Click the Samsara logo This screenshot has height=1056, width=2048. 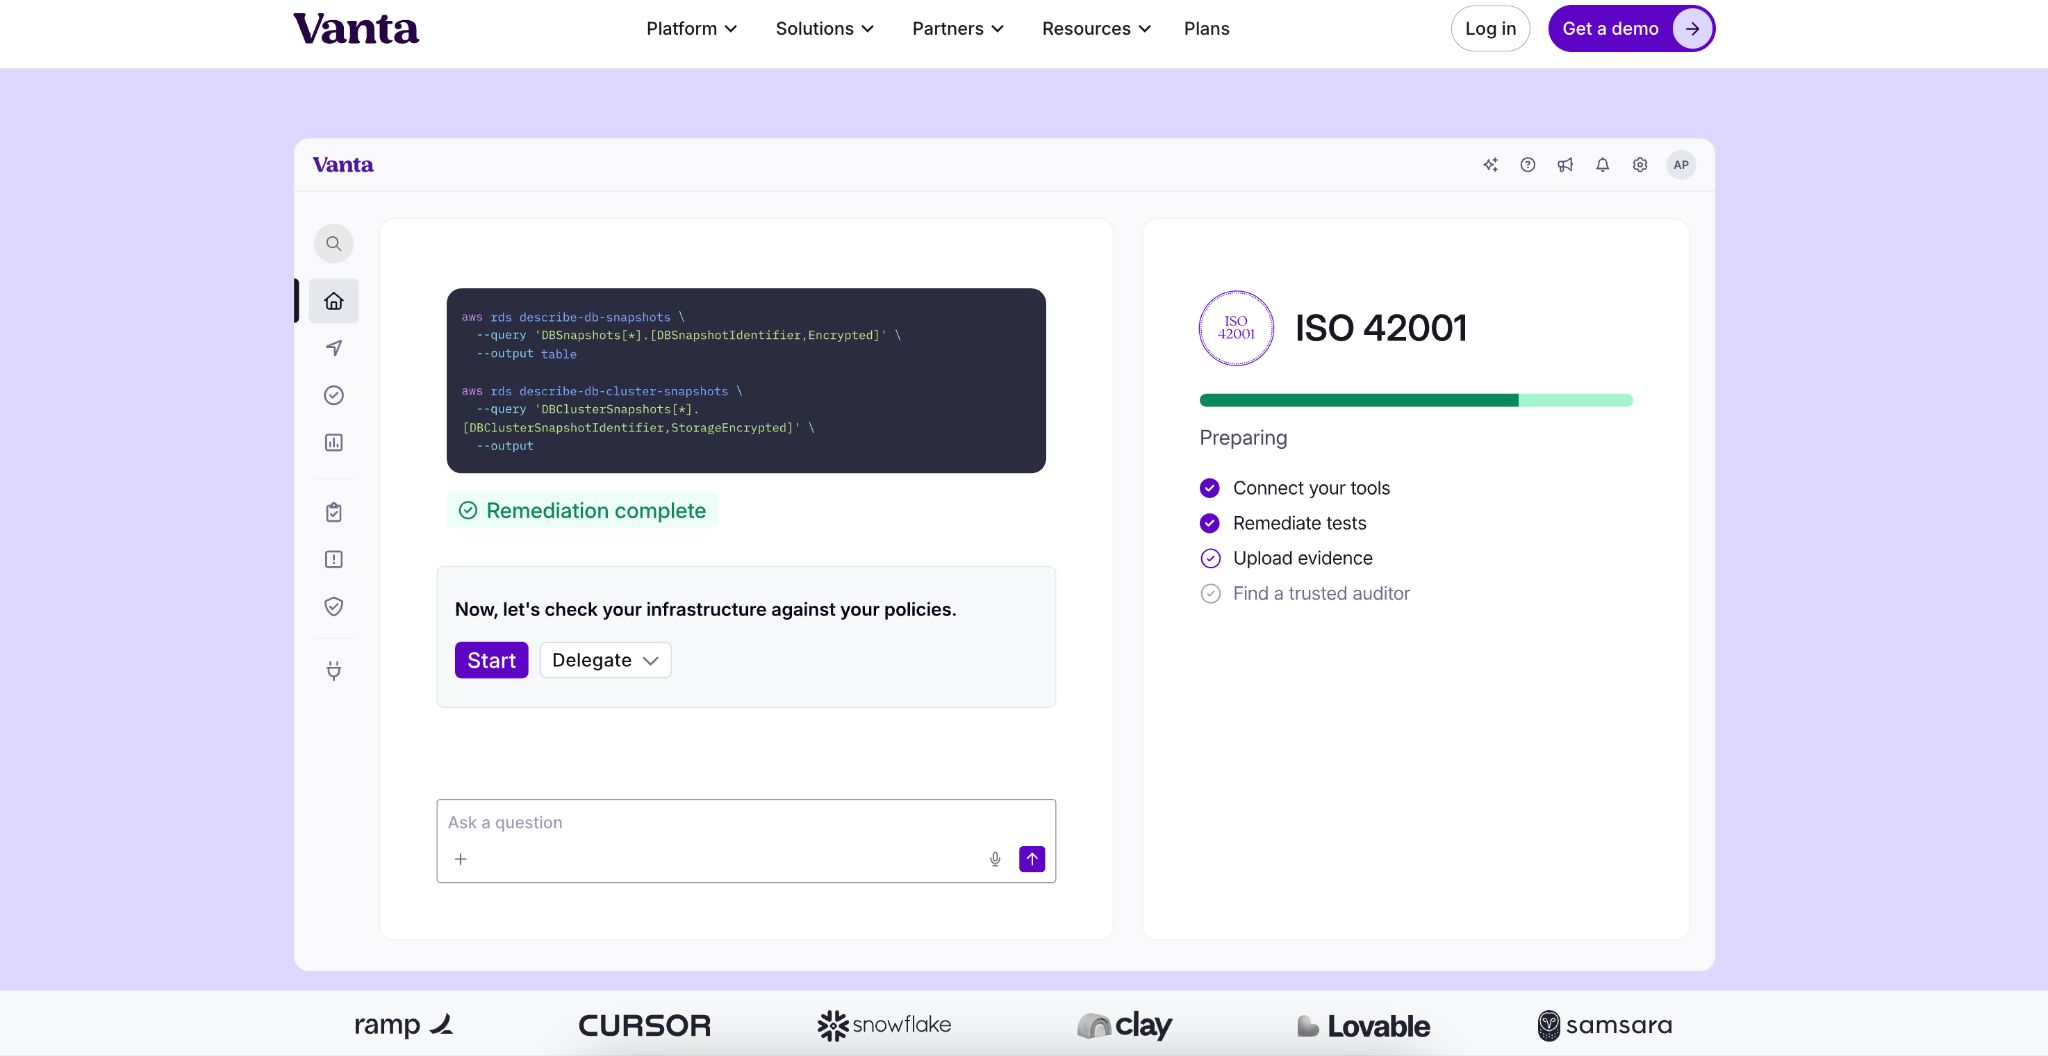click(x=1605, y=1025)
